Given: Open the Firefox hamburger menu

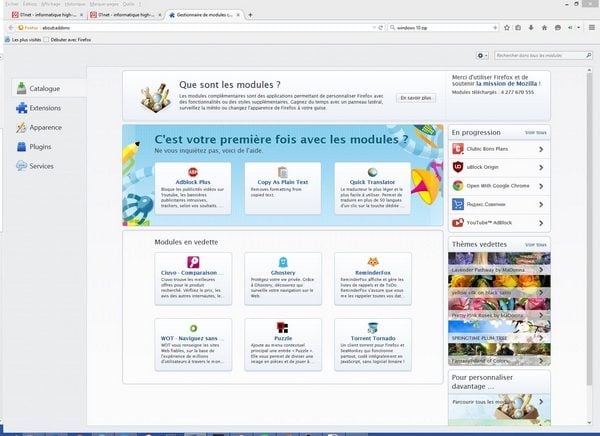Looking at the screenshot, I should point(592,28).
